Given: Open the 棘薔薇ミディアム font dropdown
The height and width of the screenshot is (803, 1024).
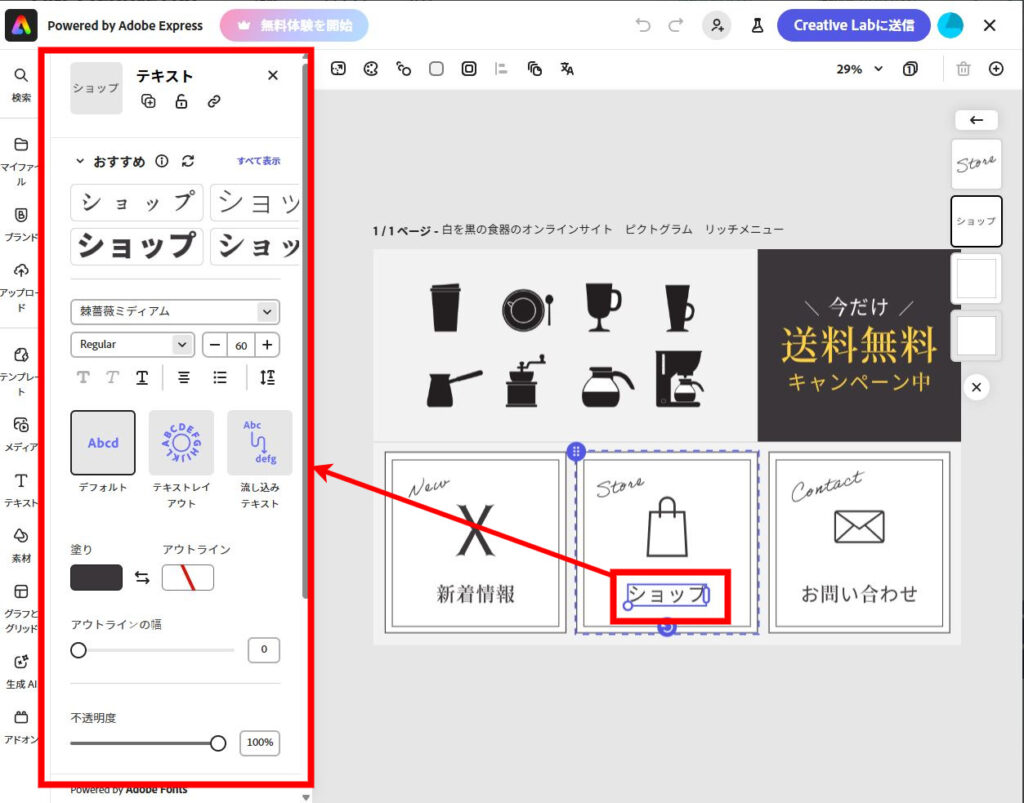Looking at the screenshot, I should (175, 311).
